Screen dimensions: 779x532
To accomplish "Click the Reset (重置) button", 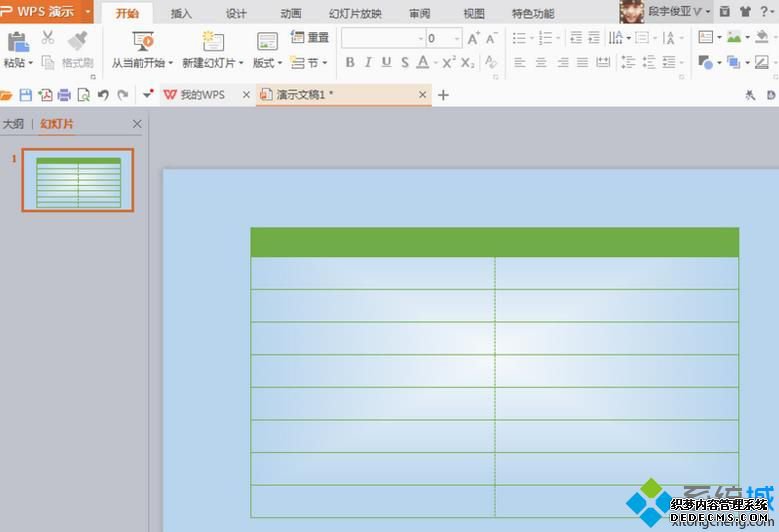I will tap(310, 37).
